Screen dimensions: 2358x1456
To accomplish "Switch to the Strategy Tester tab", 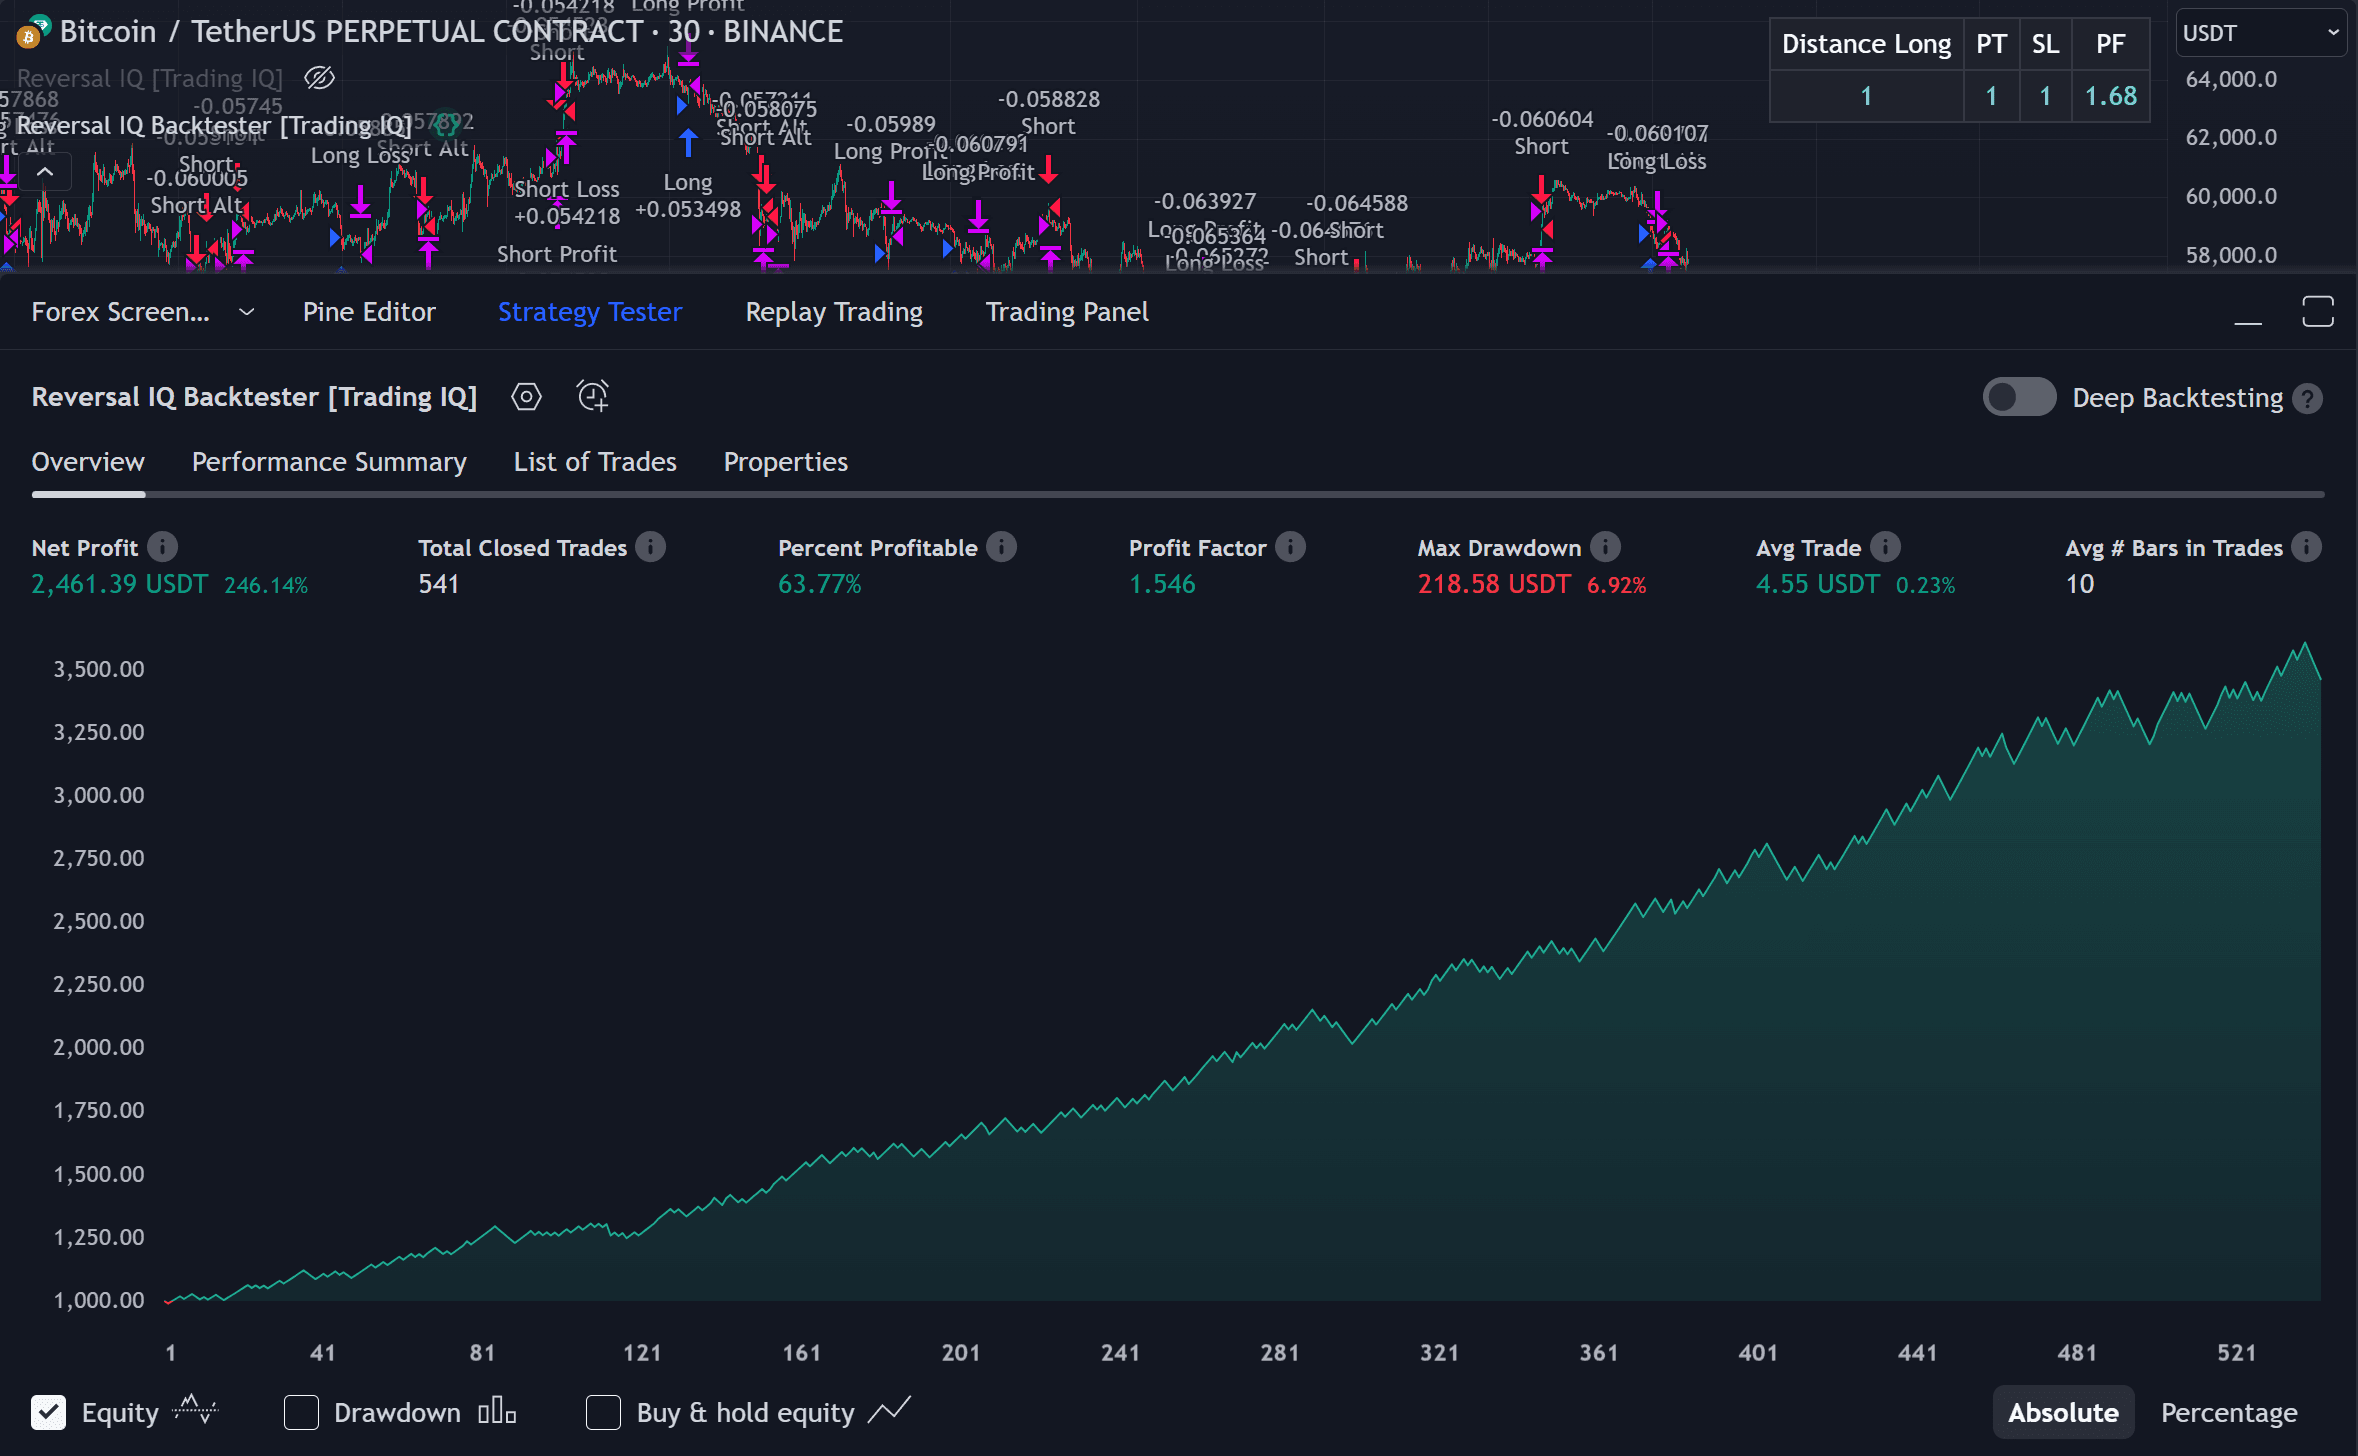I will pyautogui.click(x=590, y=312).
